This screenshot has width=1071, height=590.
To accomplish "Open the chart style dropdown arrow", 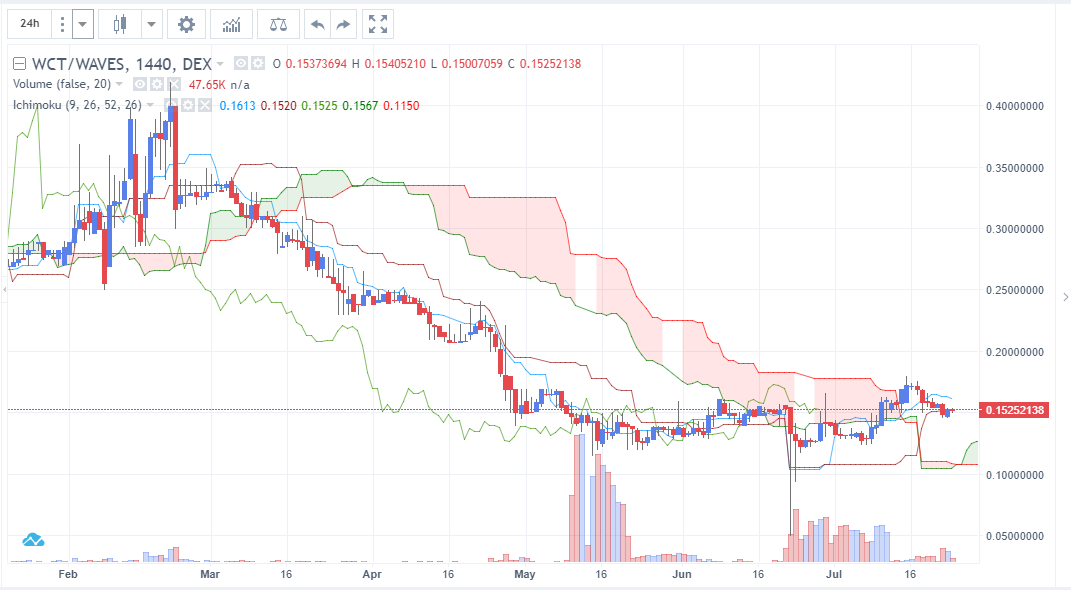I will coord(152,25).
